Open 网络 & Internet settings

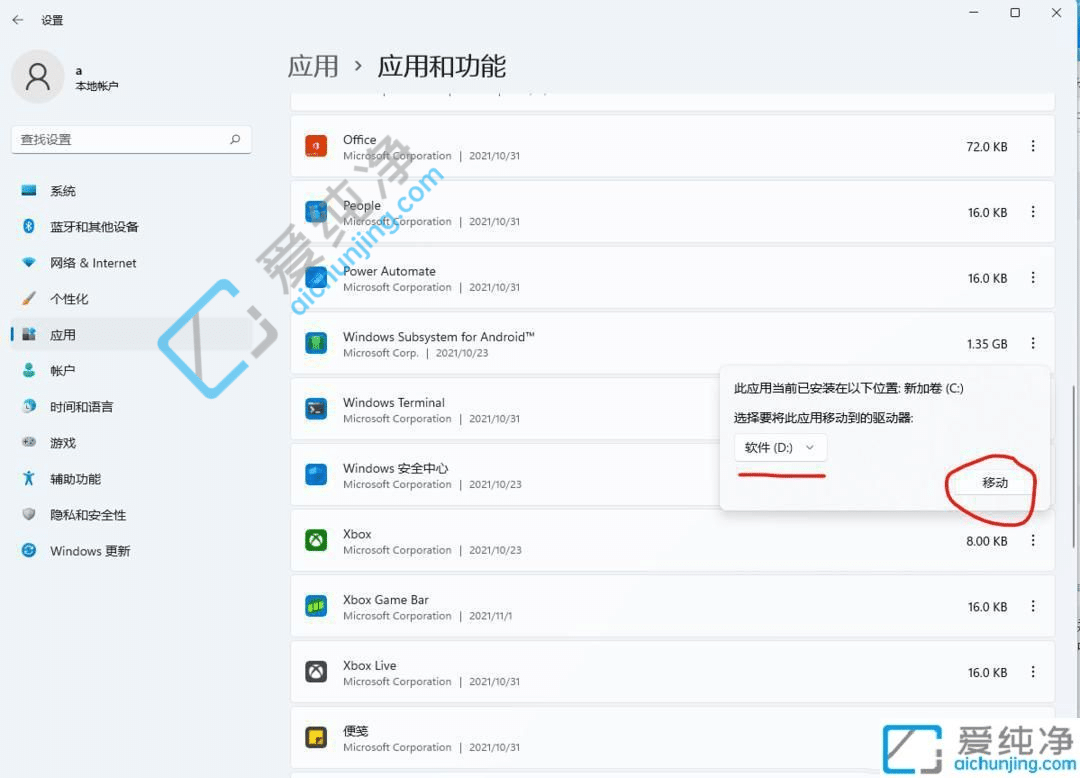click(x=131, y=263)
